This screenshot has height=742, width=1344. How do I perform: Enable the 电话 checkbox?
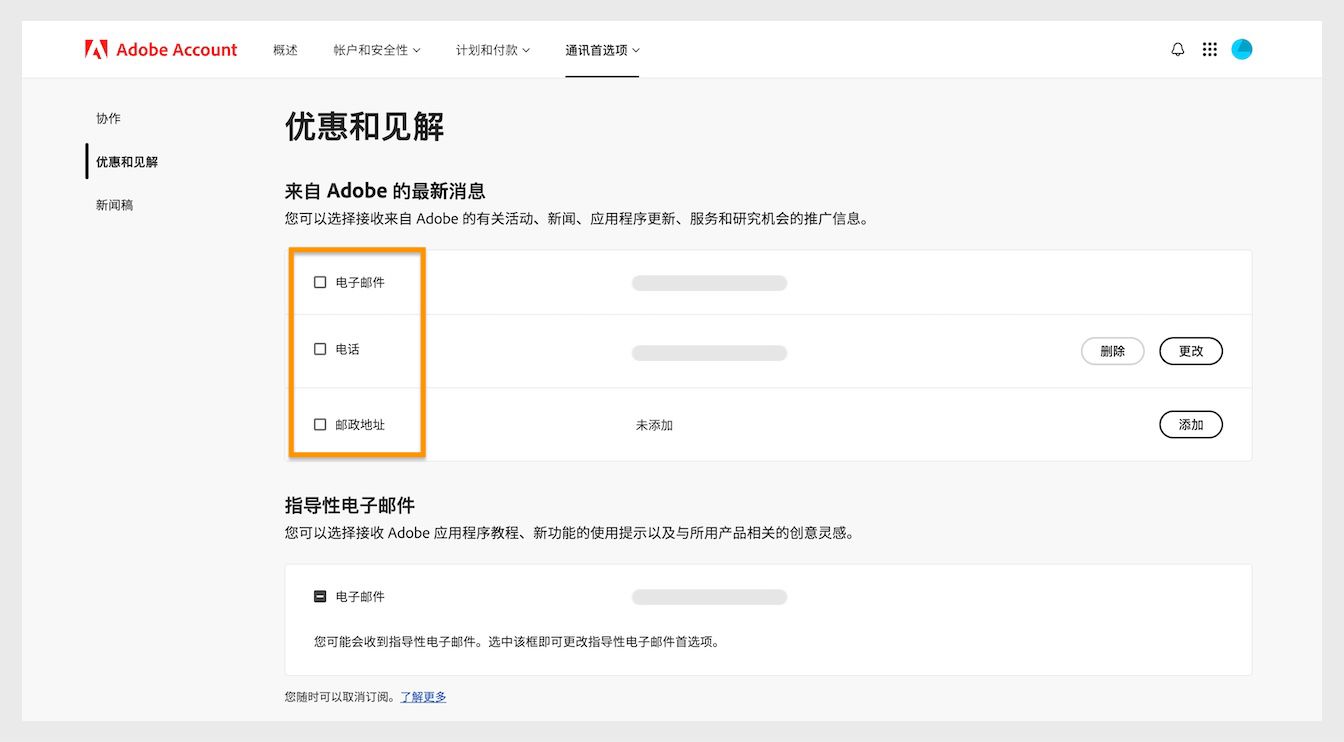point(320,349)
